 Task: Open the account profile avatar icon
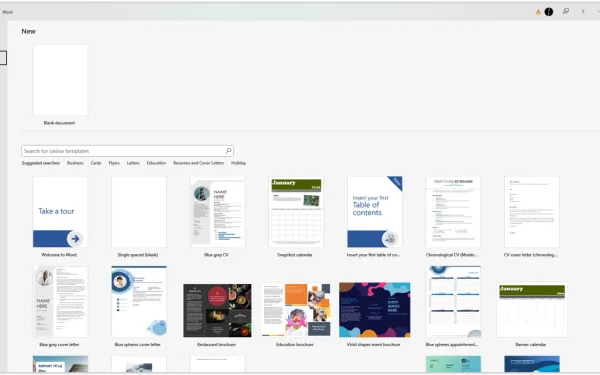pos(549,12)
